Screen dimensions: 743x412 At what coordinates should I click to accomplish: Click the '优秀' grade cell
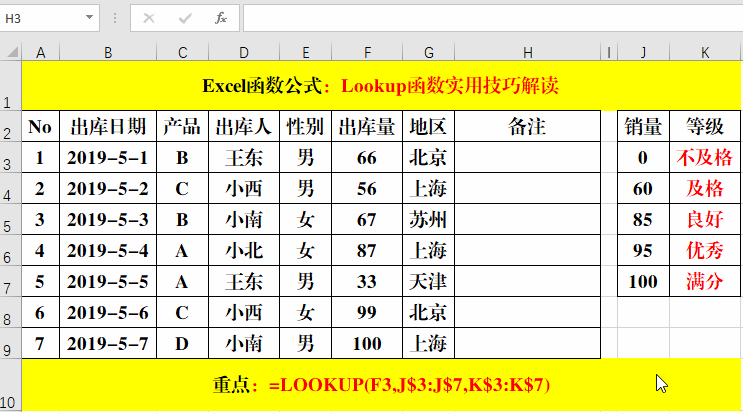(705, 250)
